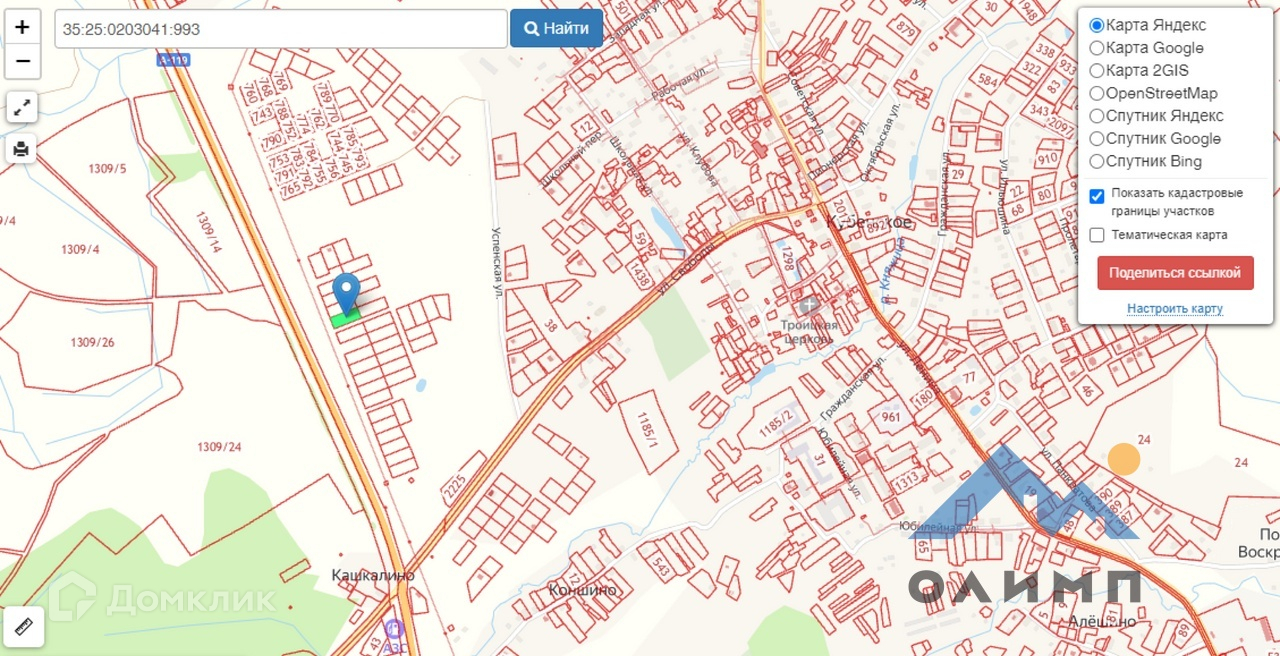Click plot label 1185/1
The image size is (1280, 656).
pyautogui.click(x=646, y=431)
